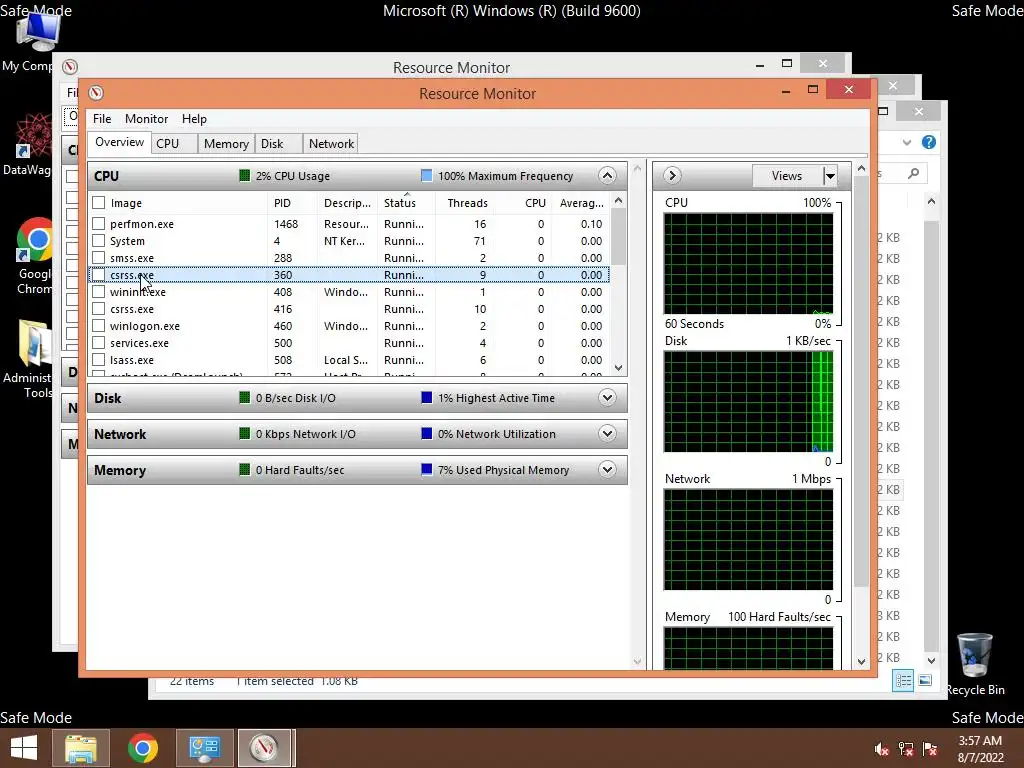Switch to the Network tab

click(331, 144)
